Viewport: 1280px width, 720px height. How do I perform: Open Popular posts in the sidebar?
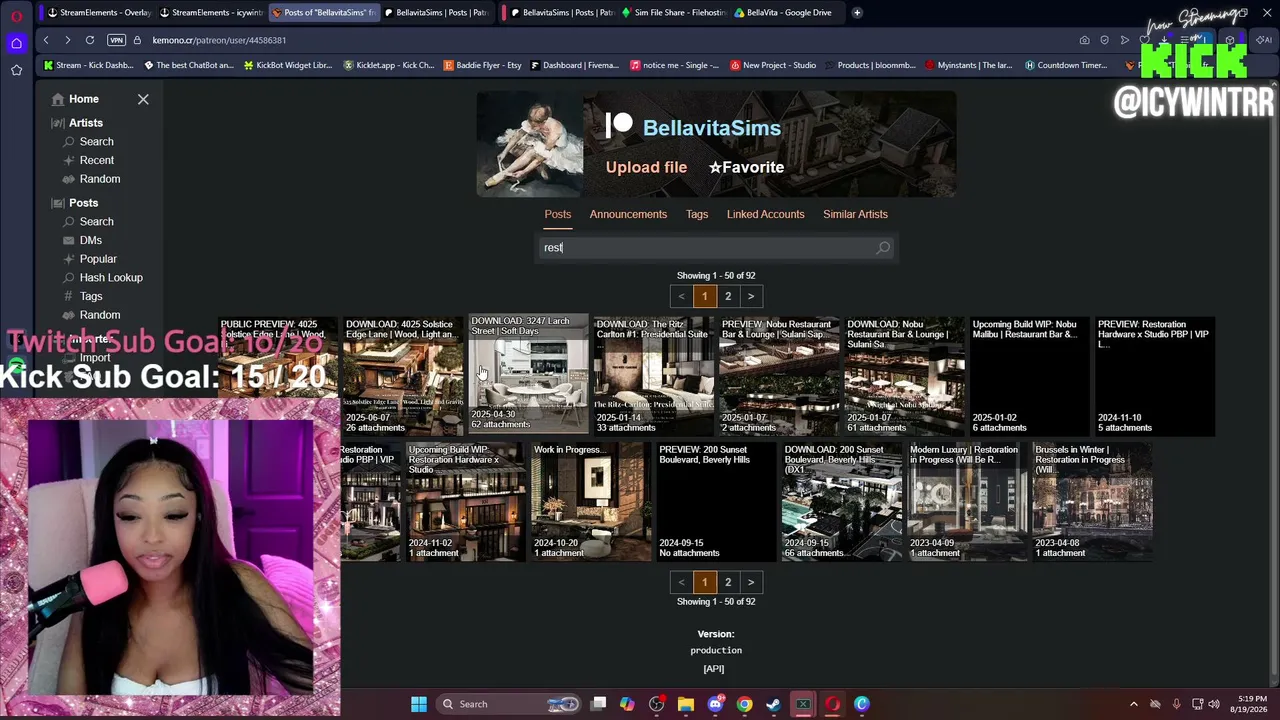98,259
